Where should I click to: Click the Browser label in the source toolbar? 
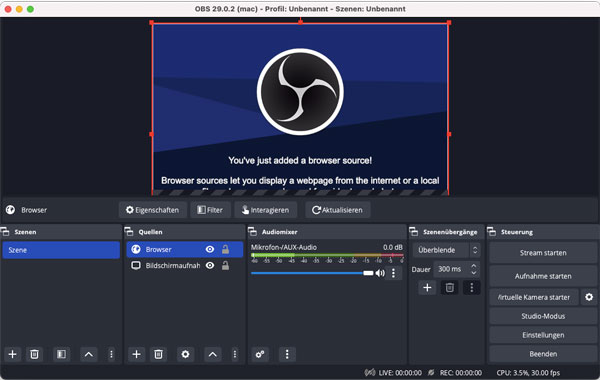coord(34,210)
